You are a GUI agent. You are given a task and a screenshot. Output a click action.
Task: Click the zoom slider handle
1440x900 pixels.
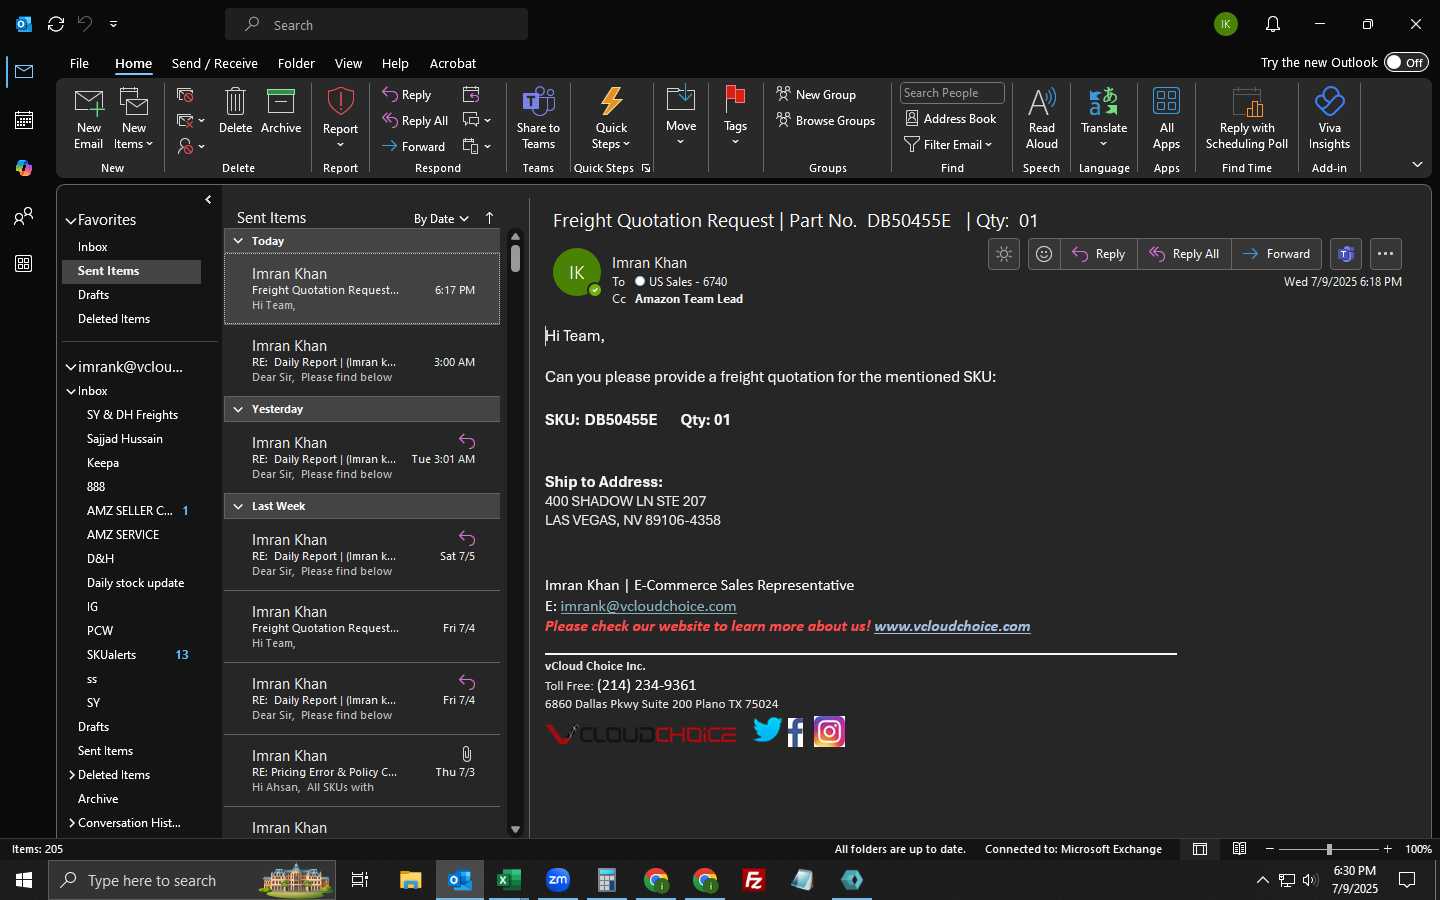[x=1329, y=849]
